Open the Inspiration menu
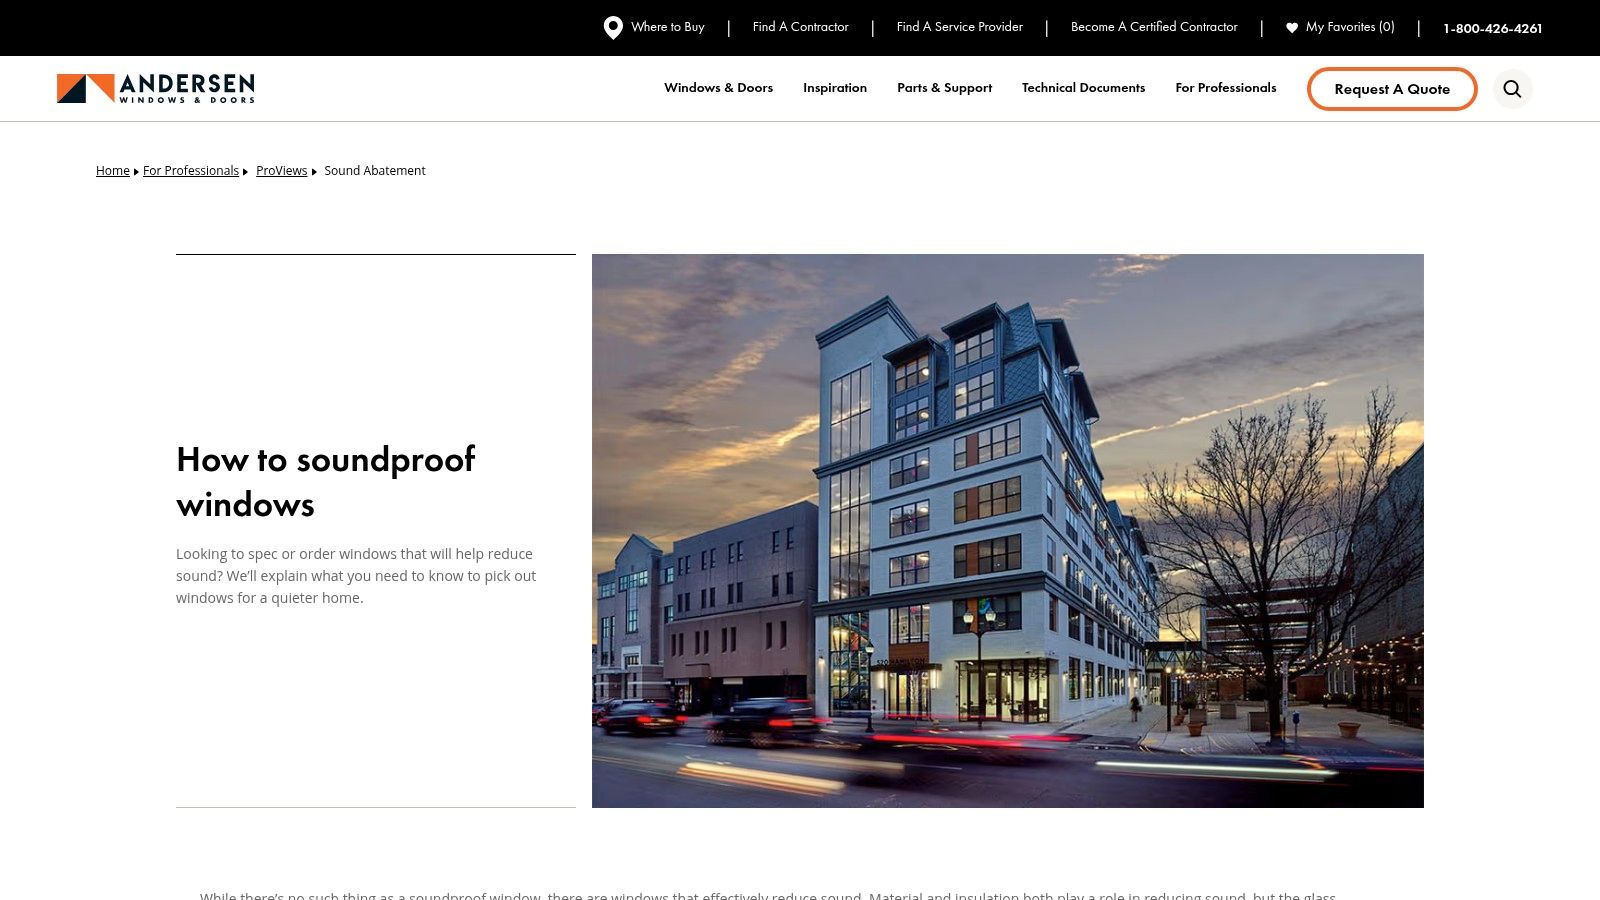The width and height of the screenshot is (1600, 900). (835, 88)
